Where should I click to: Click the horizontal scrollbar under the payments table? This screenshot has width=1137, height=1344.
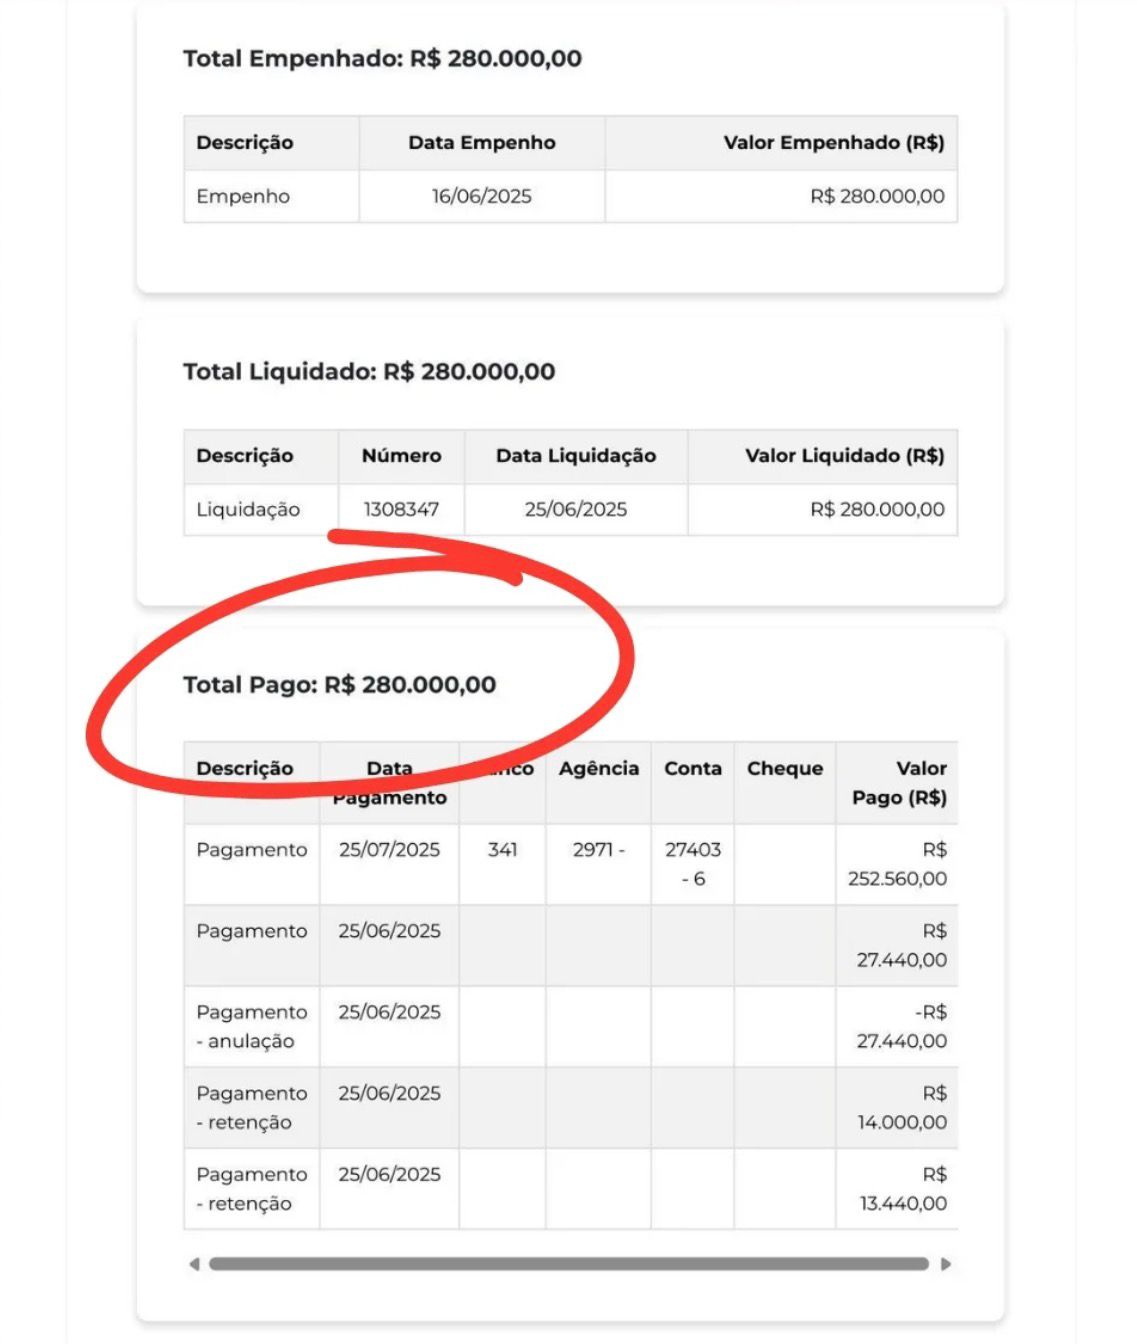click(568, 1264)
